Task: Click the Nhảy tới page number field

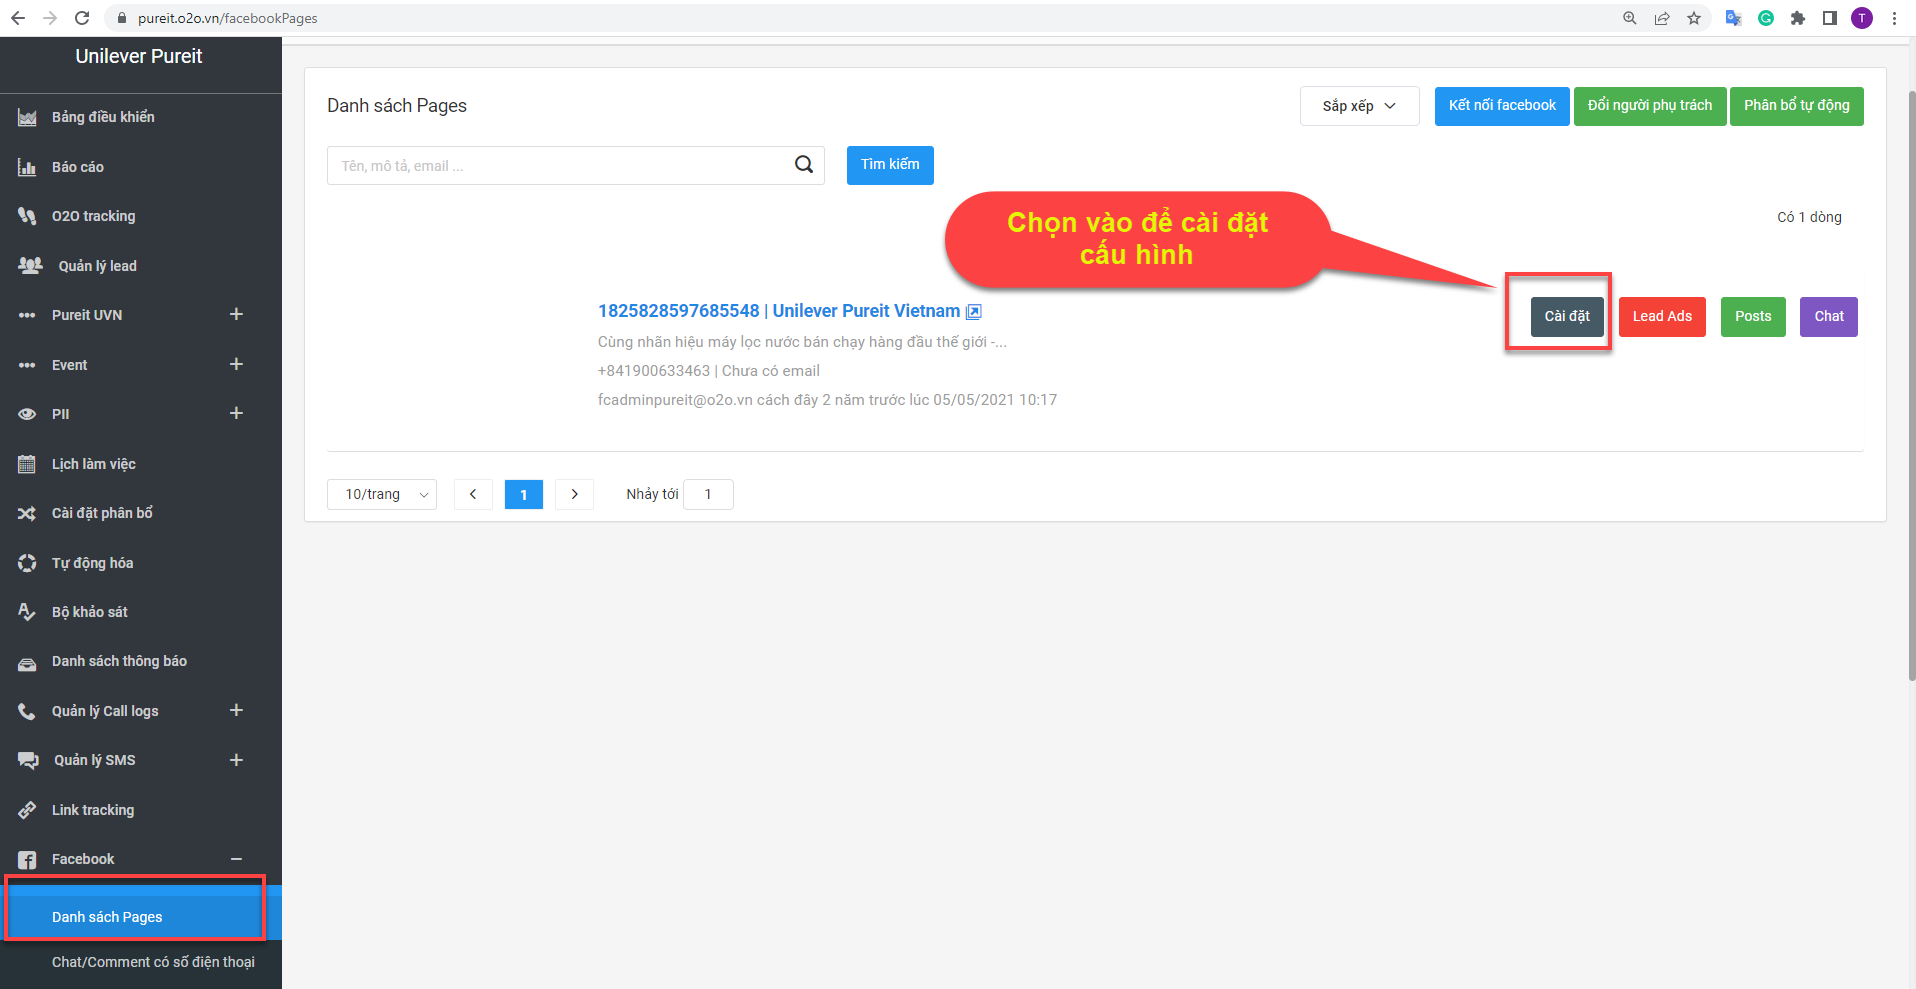Action: pyautogui.click(x=708, y=494)
